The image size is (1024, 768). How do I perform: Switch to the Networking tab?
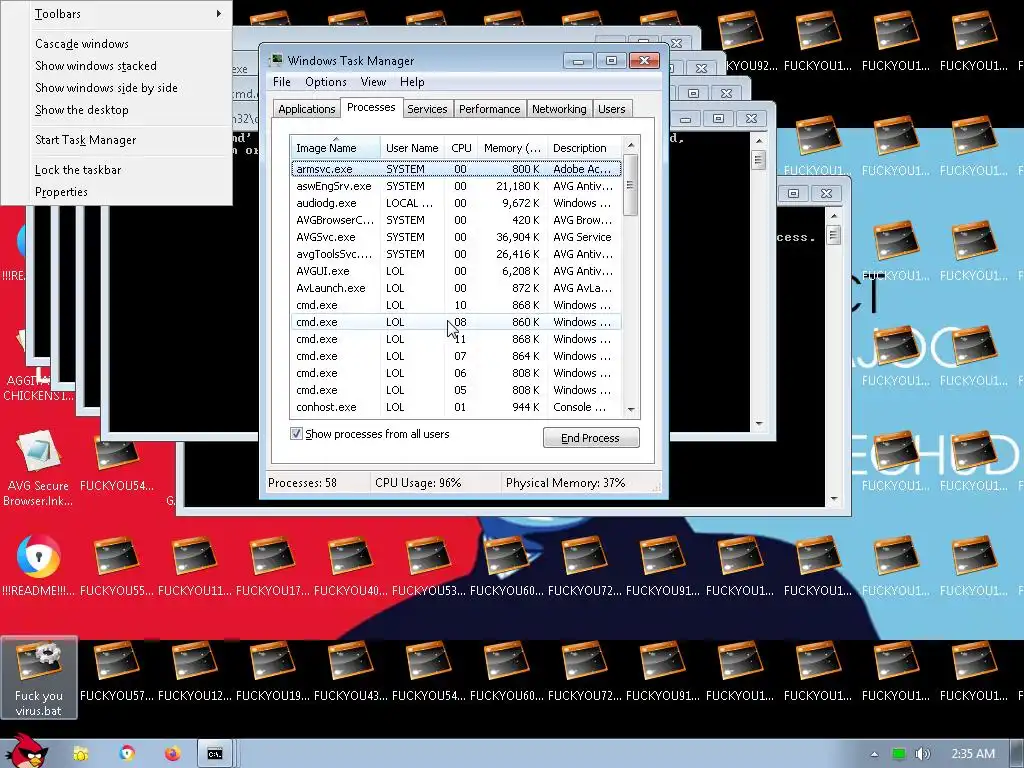point(559,109)
